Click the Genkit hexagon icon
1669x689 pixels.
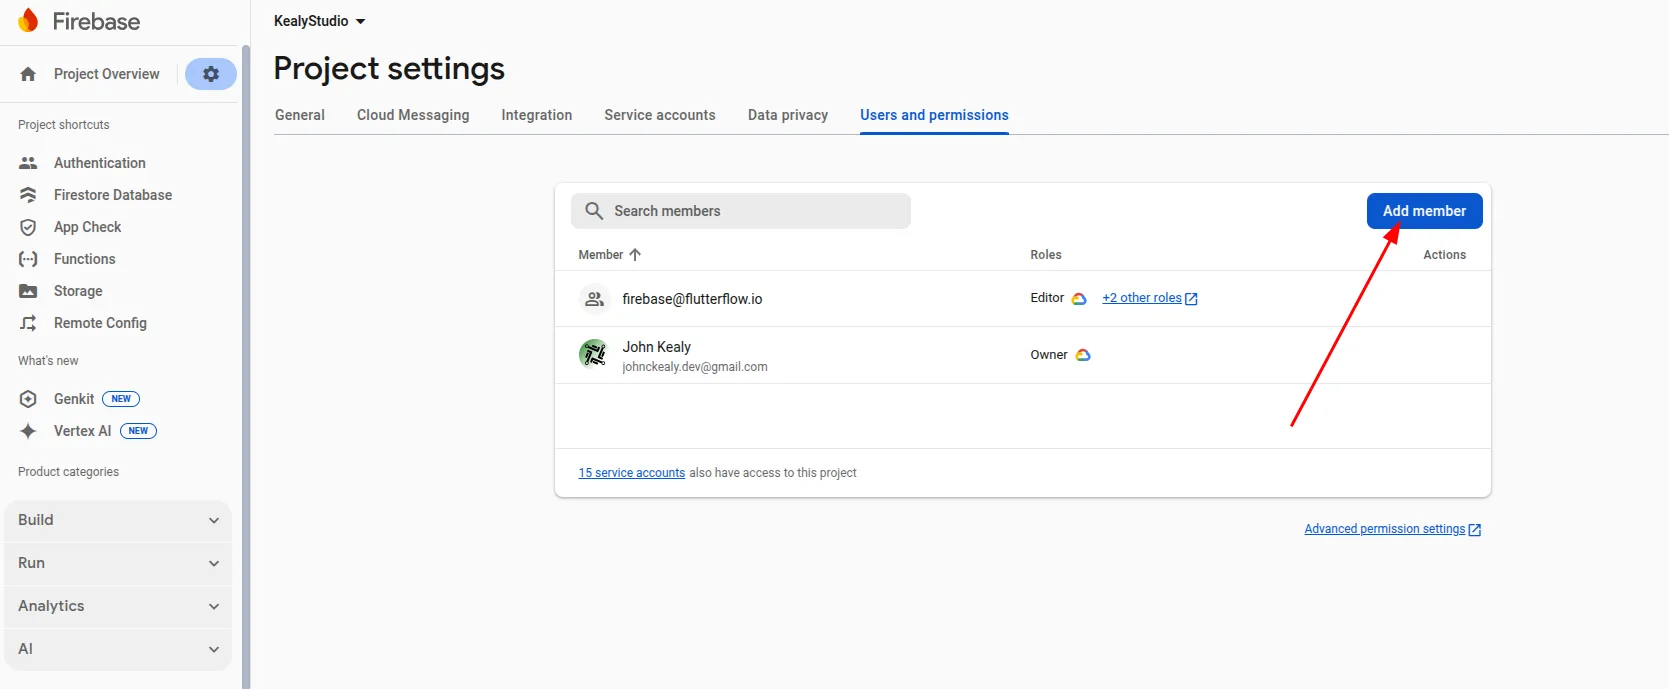pos(28,399)
